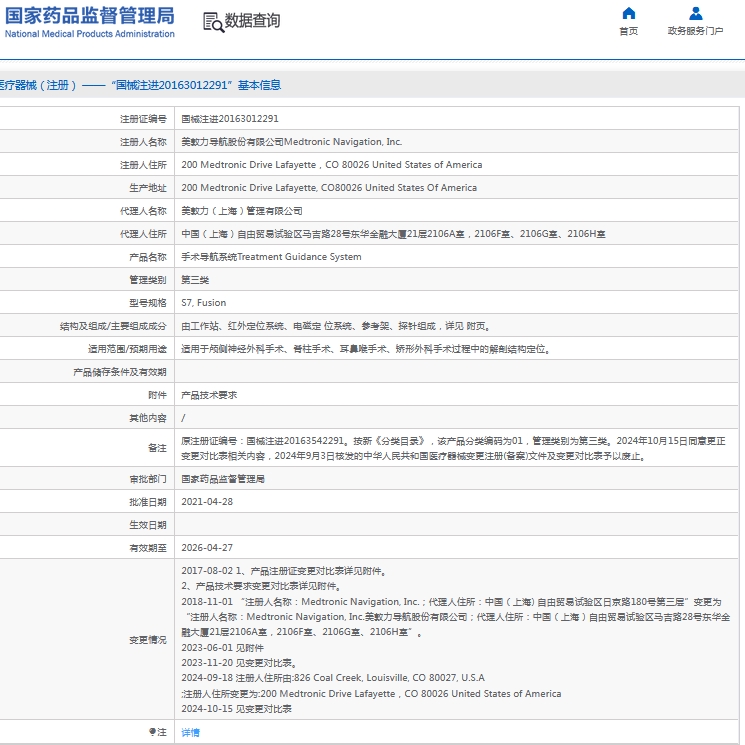Click the 国家药品监督管理局 logo
The width and height of the screenshot is (745, 745).
tap(90, 22)
